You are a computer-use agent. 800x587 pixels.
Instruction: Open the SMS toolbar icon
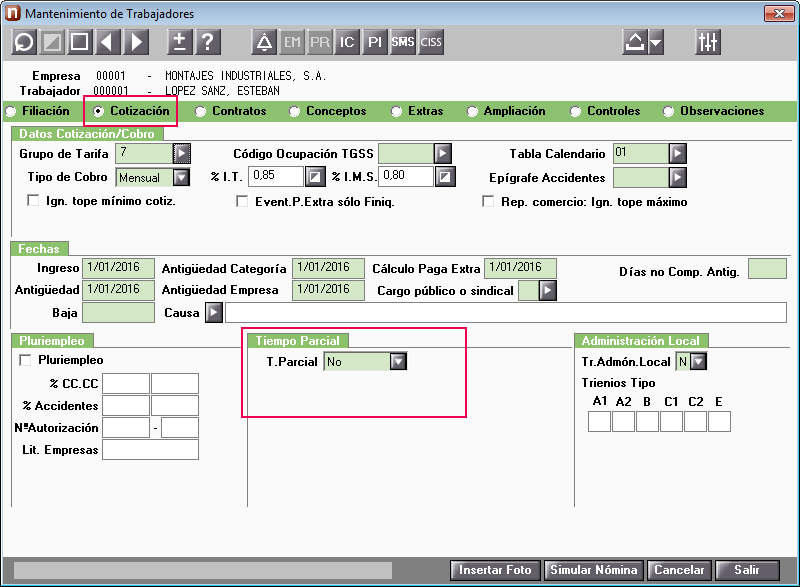(x=403, y=42)
